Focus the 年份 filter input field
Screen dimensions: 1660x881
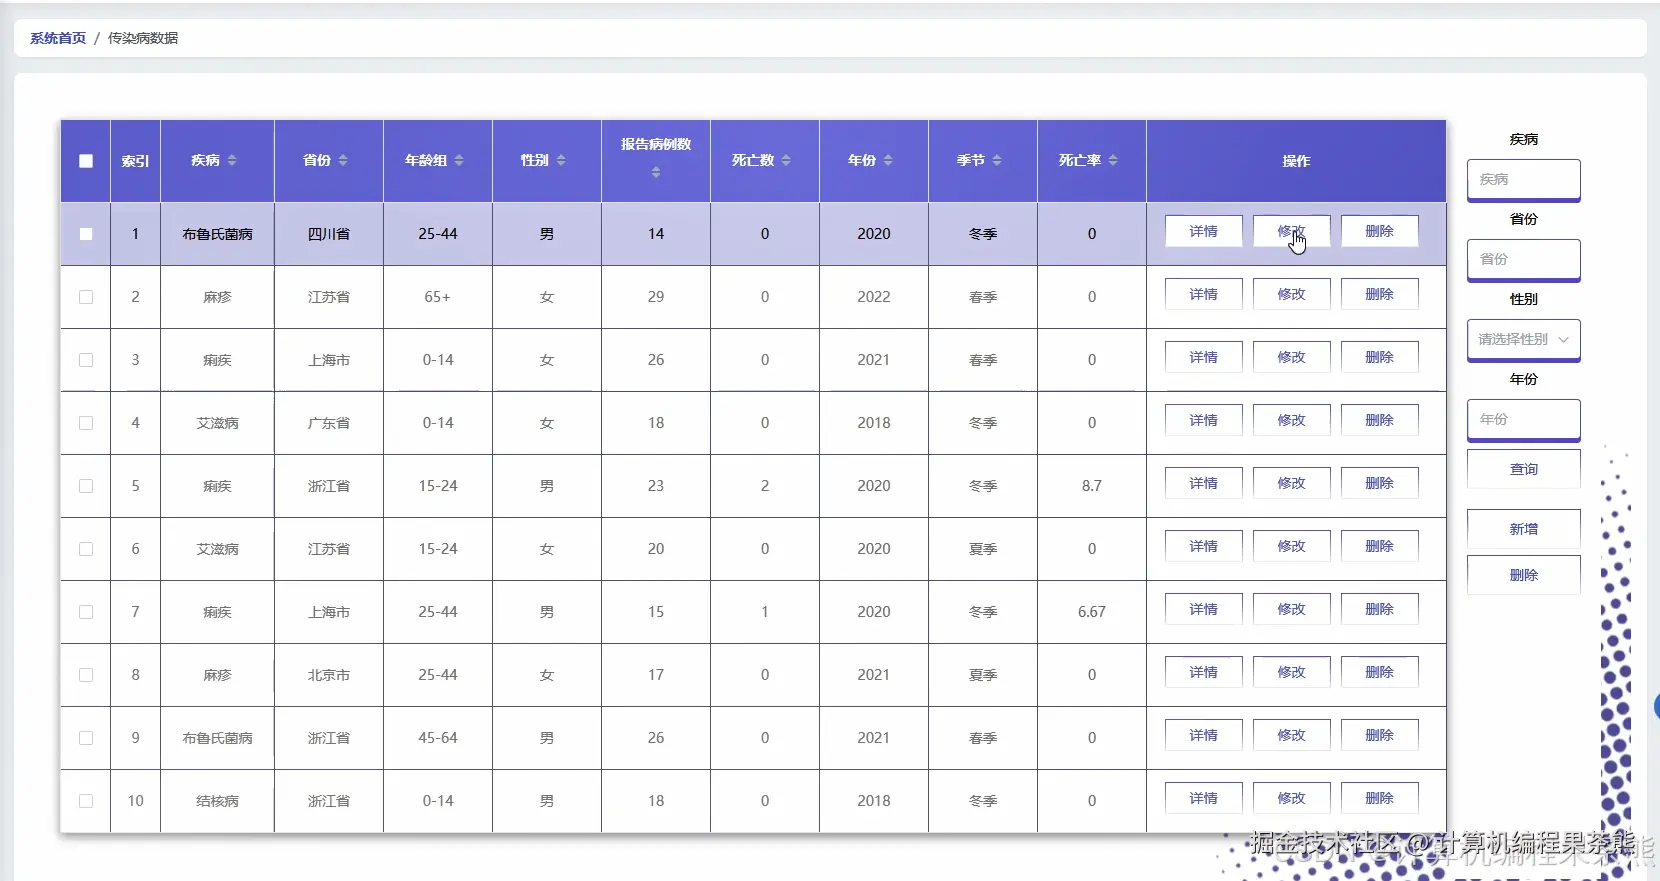pos(1523,419)
